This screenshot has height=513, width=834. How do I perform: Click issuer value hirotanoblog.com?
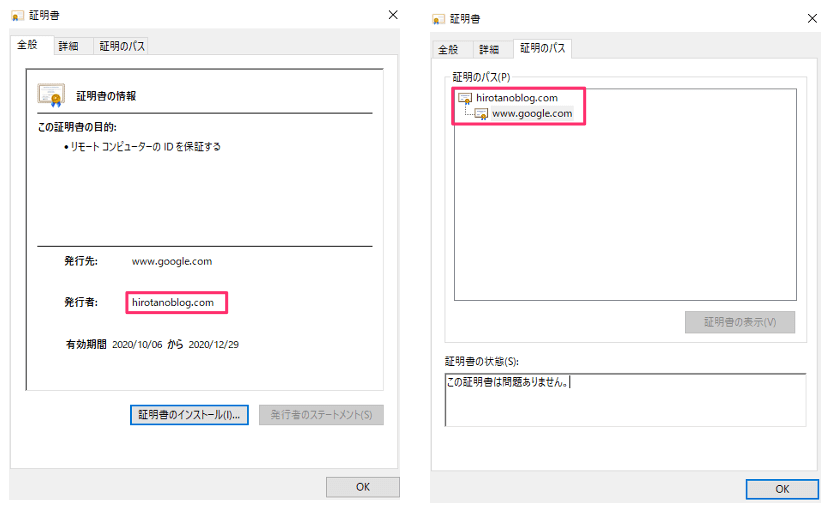tap(173, 302)
